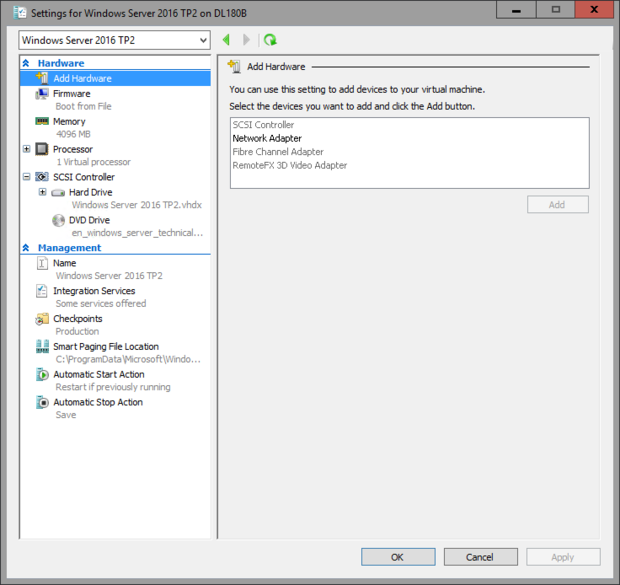Click the Name setting icon
This screenshot has height=585, width=620.
point(42,263)
